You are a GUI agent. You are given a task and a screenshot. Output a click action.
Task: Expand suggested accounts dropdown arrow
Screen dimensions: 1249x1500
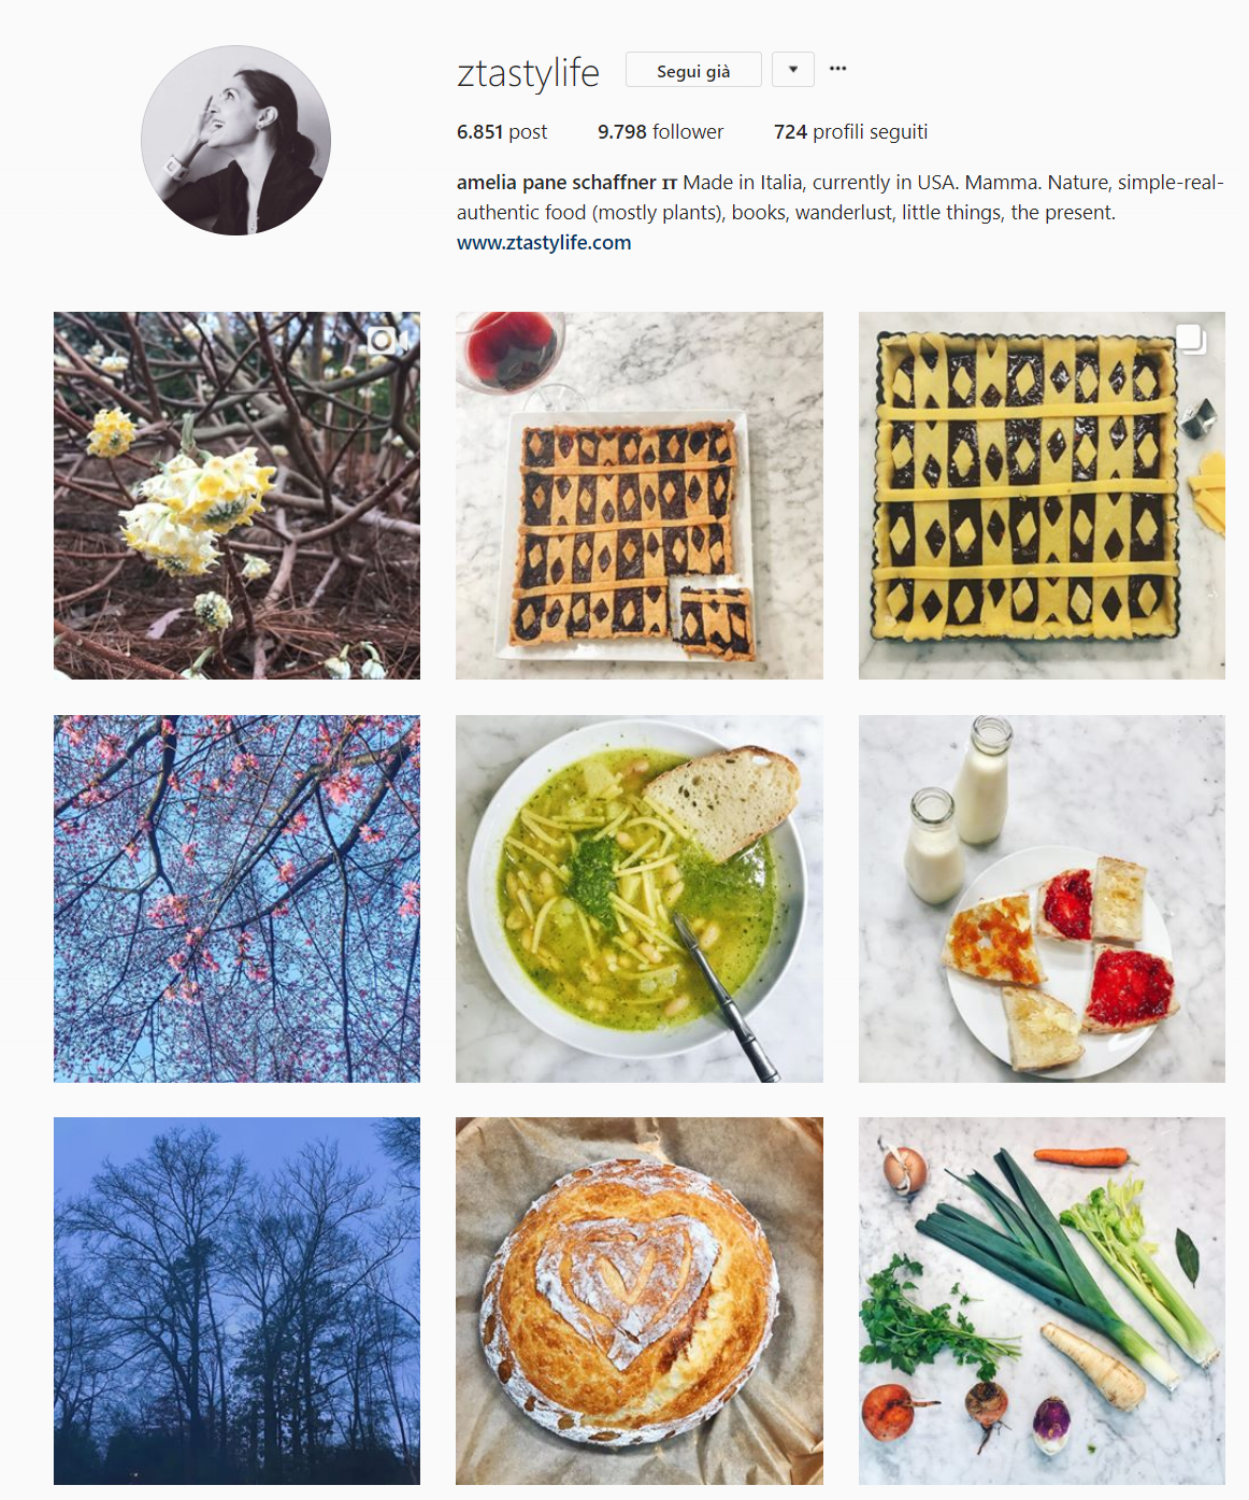click(x=793, y=70)
